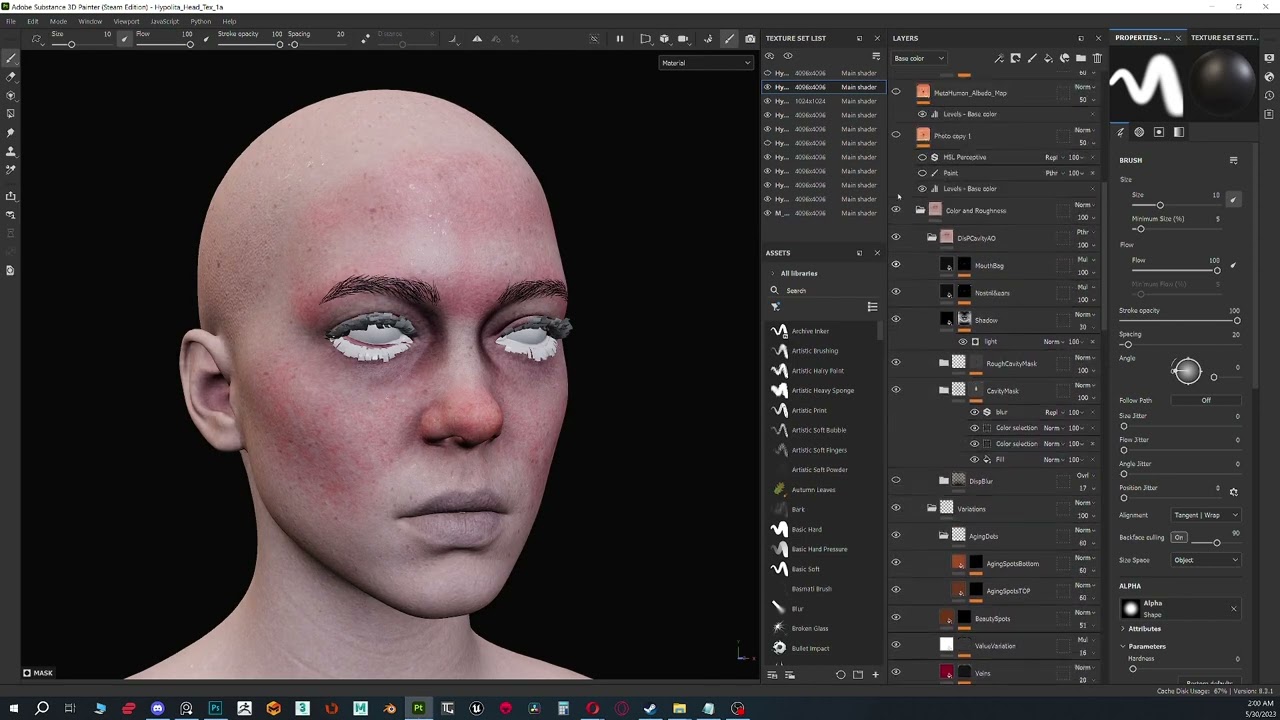Open the Mode menu
Viewport: 1280px width, 720px height.
pyautogui.click(x=59, y=21)
